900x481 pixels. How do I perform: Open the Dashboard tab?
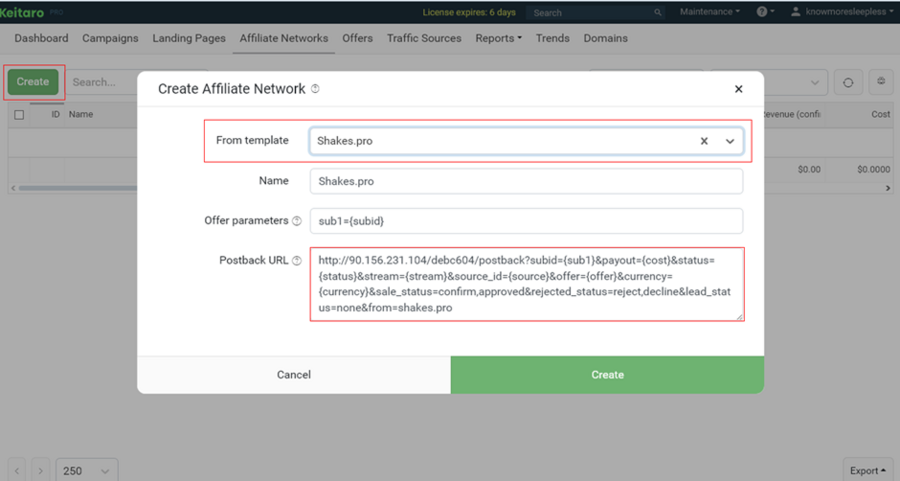[41, 38]
